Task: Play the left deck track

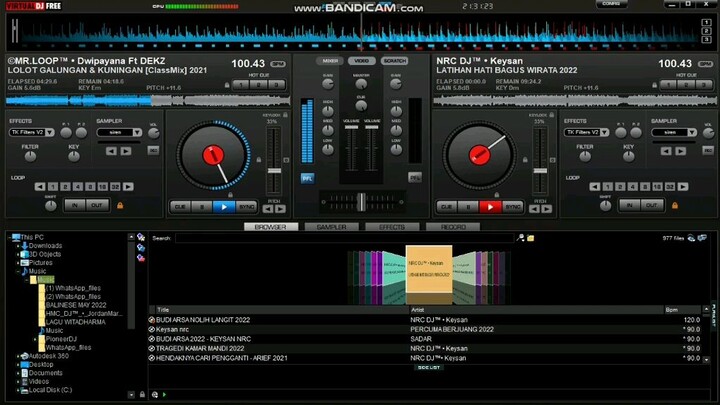Action: [224, 207]
